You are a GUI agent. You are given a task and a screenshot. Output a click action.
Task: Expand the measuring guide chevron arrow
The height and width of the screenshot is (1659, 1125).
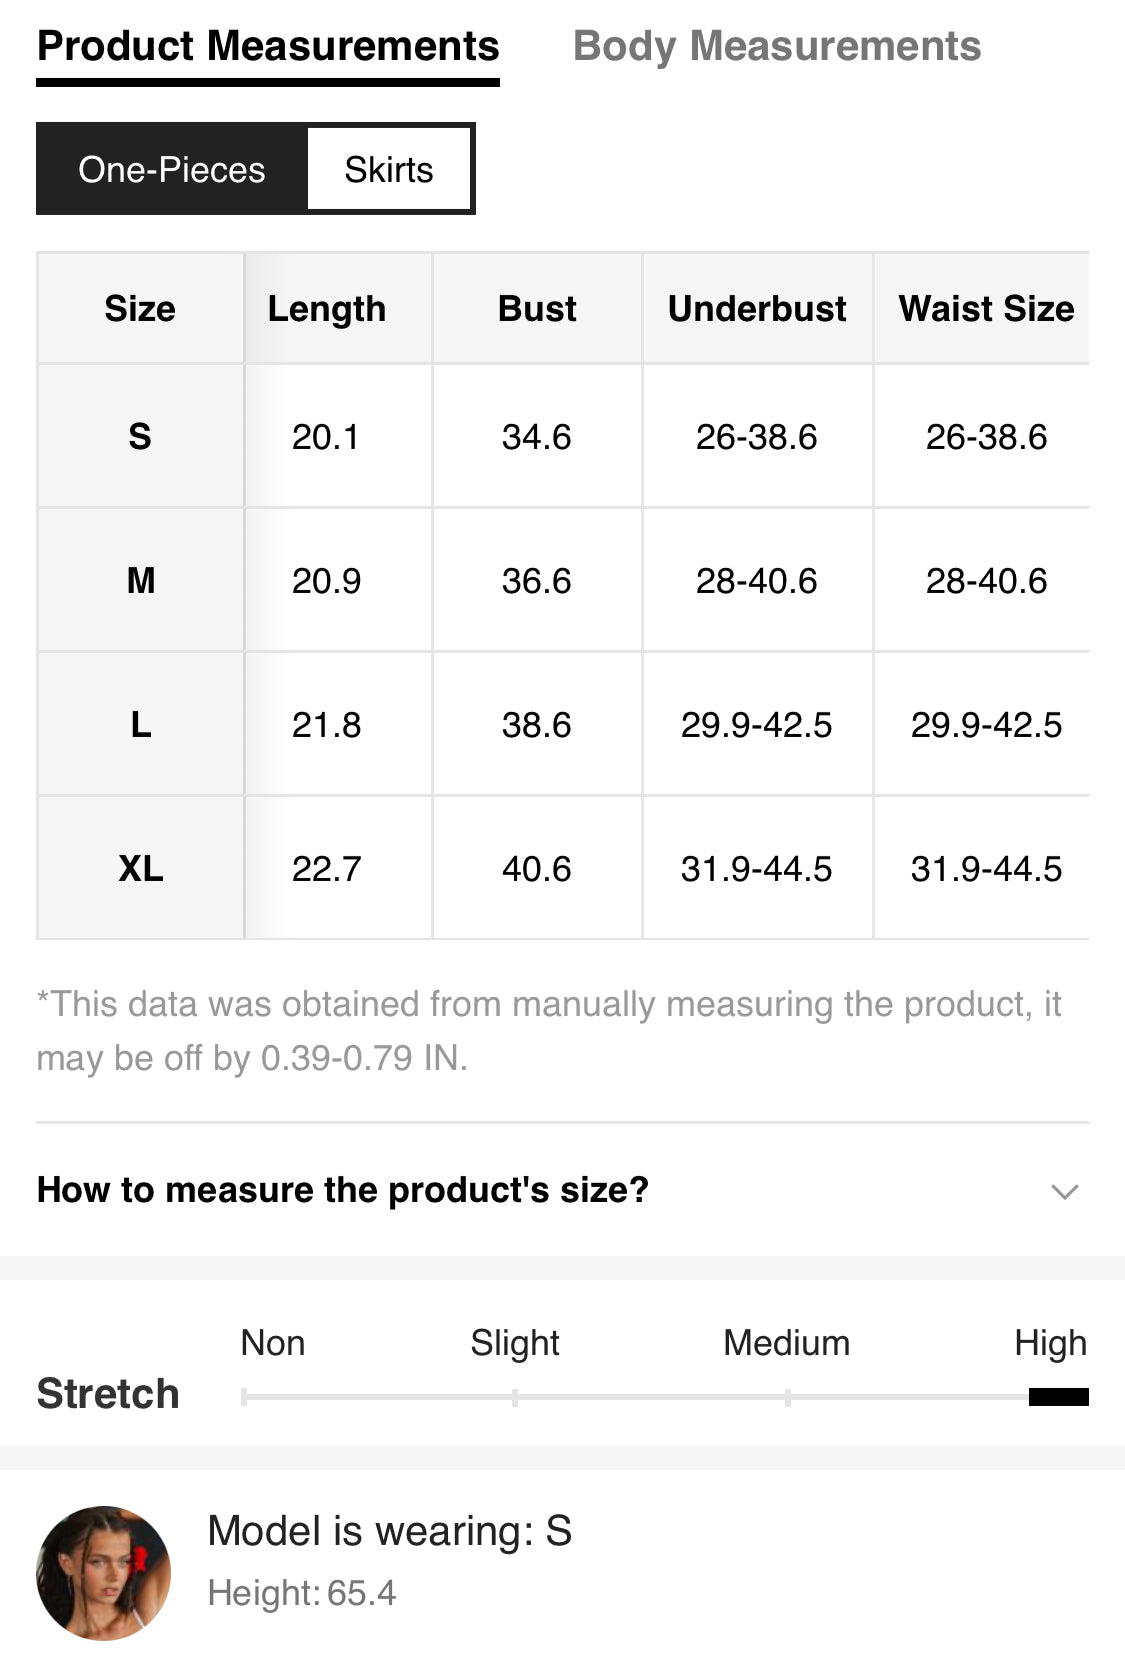coord(1064,1191)
